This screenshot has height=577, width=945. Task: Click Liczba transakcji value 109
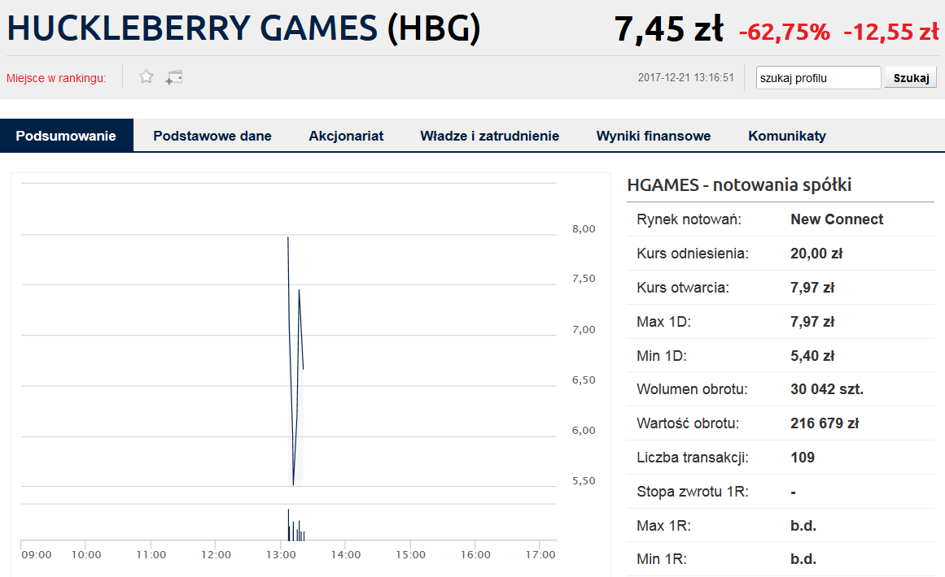(x=802, y=458)
